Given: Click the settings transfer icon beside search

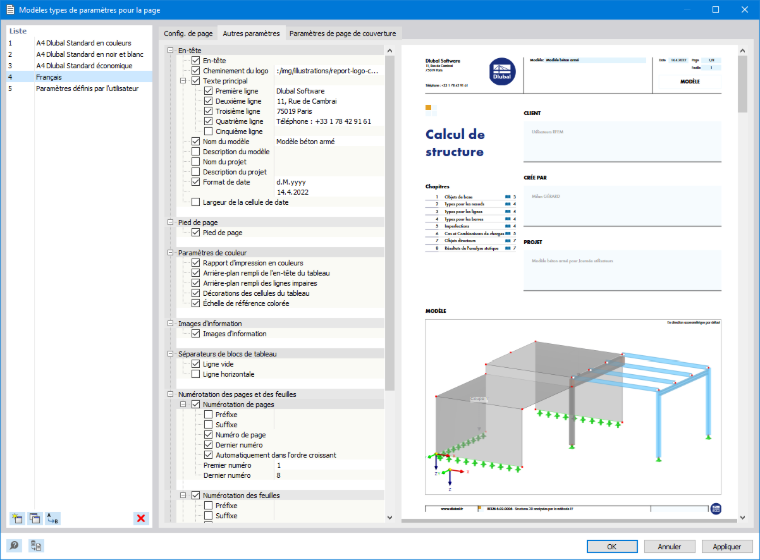Looking at the screenshot, I should [36, 546].
